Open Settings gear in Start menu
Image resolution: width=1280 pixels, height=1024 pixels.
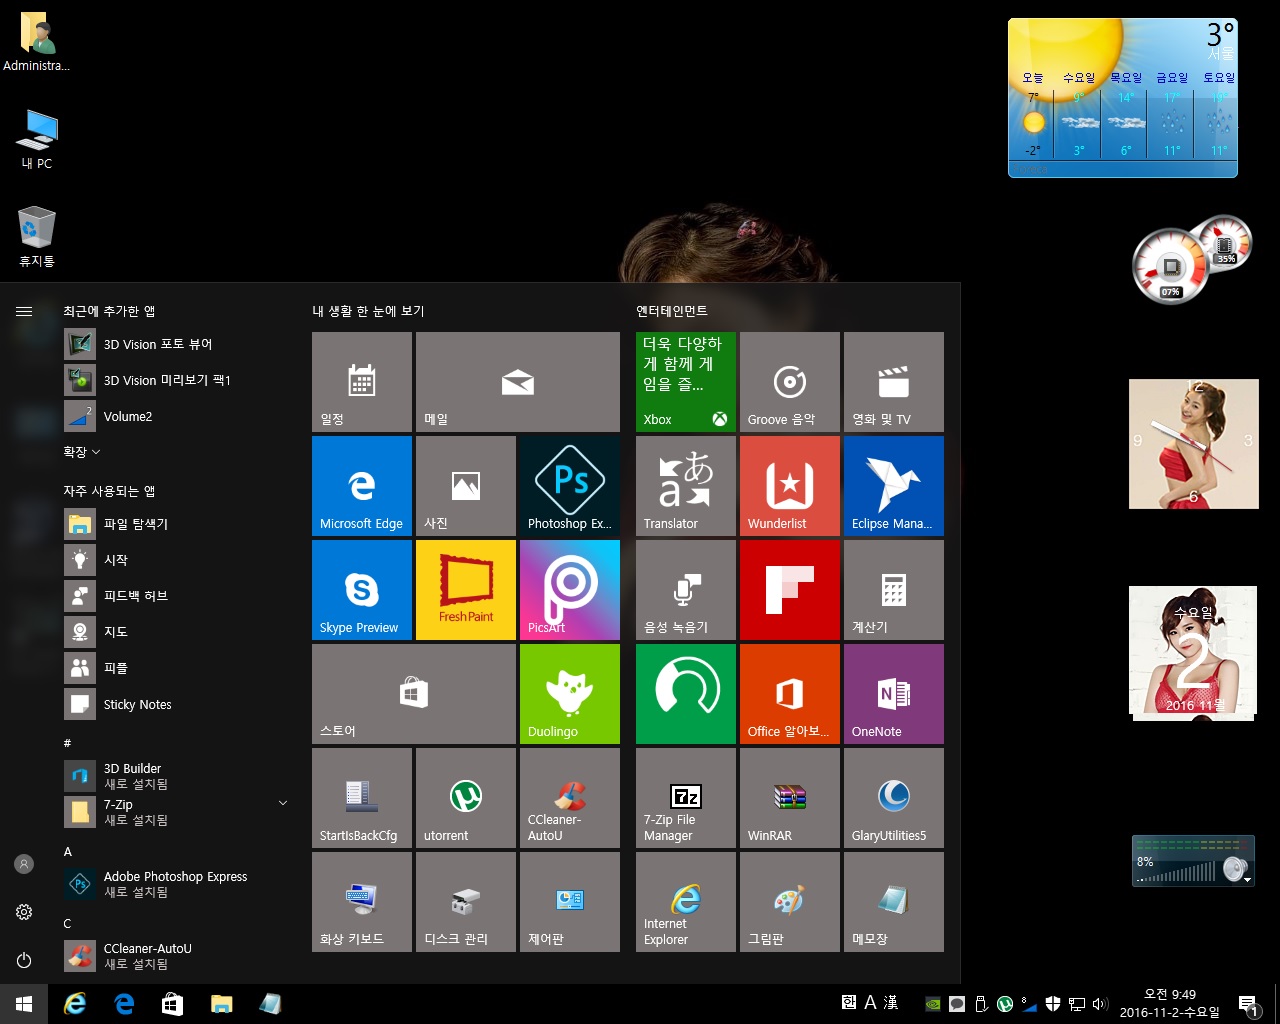[x=24, y=912]
